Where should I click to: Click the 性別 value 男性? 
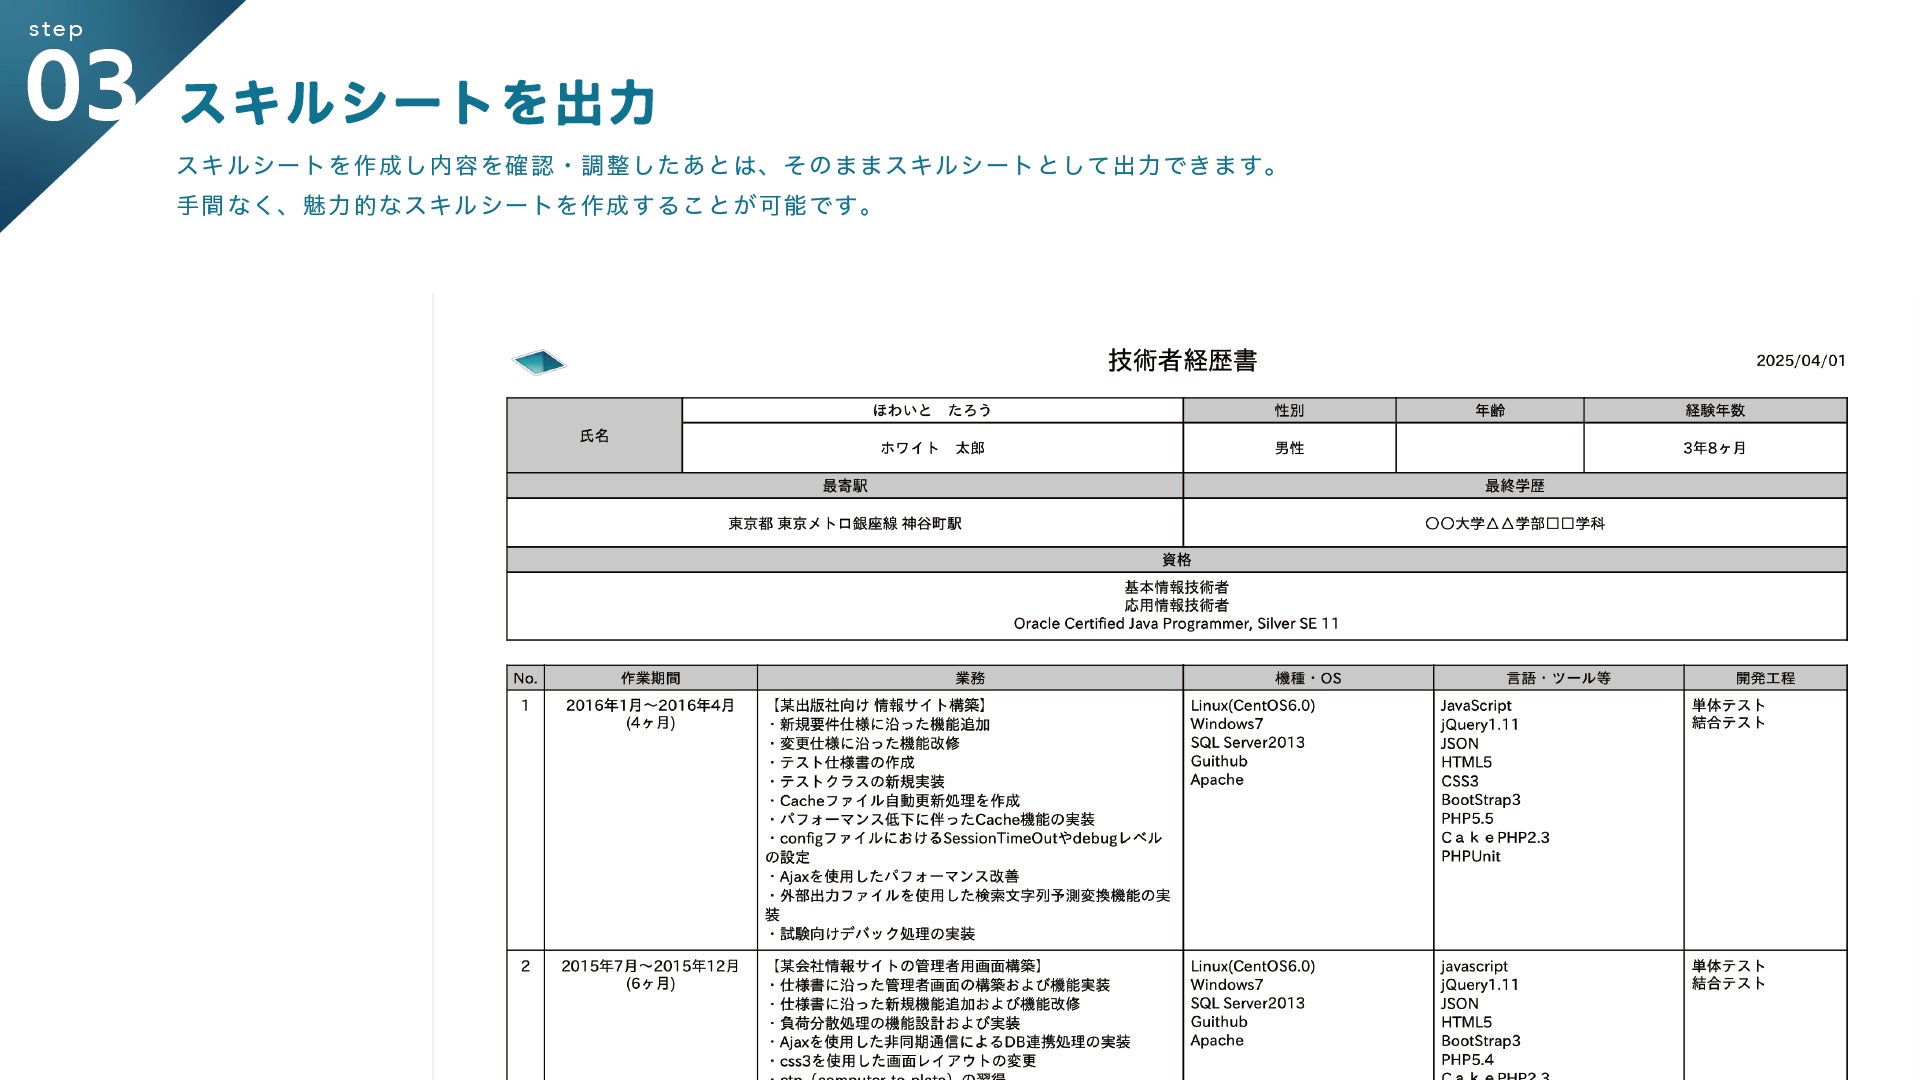click(x=1289, y=448)
